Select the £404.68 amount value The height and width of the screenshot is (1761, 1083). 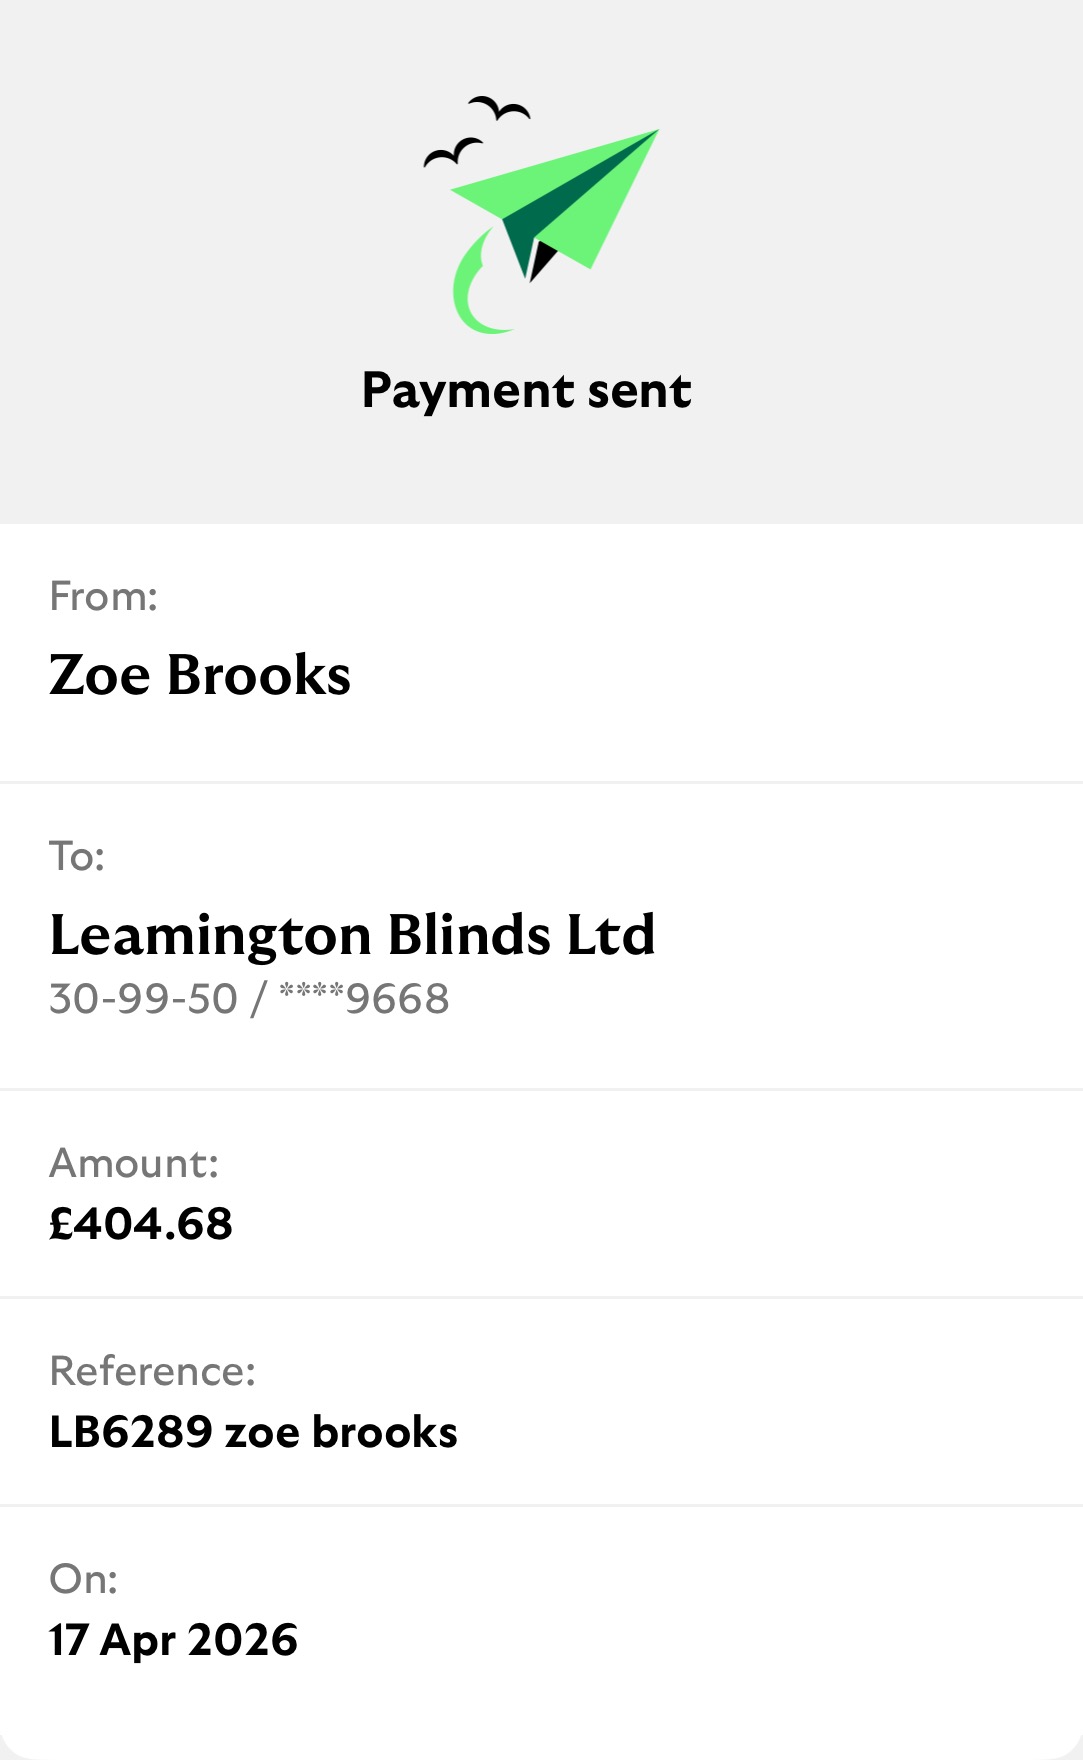(141, 1224)
